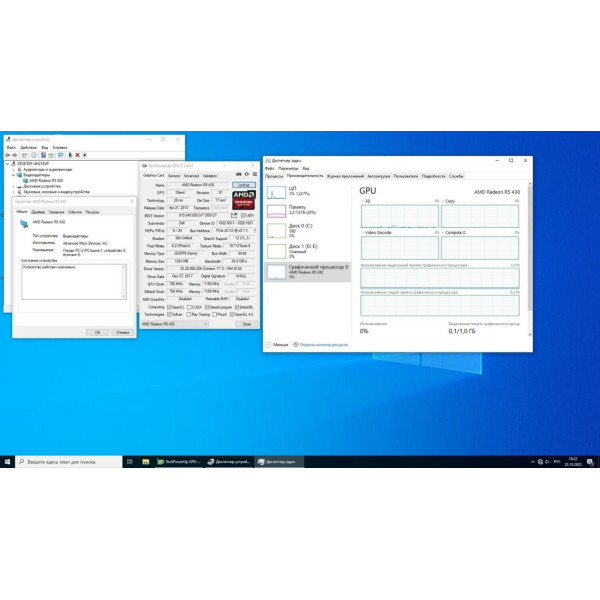Toggle the Ray Tracing checkbox in GPU-Z
This screenshot has height=600, width=600.
tap(189, 315)
